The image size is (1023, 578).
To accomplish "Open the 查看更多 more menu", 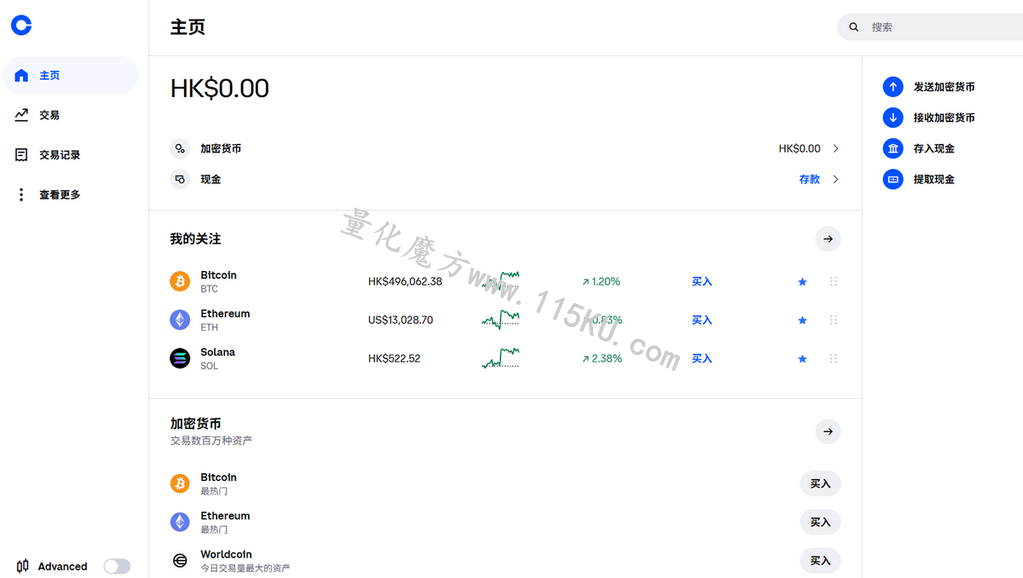I will tap(70, 194).
